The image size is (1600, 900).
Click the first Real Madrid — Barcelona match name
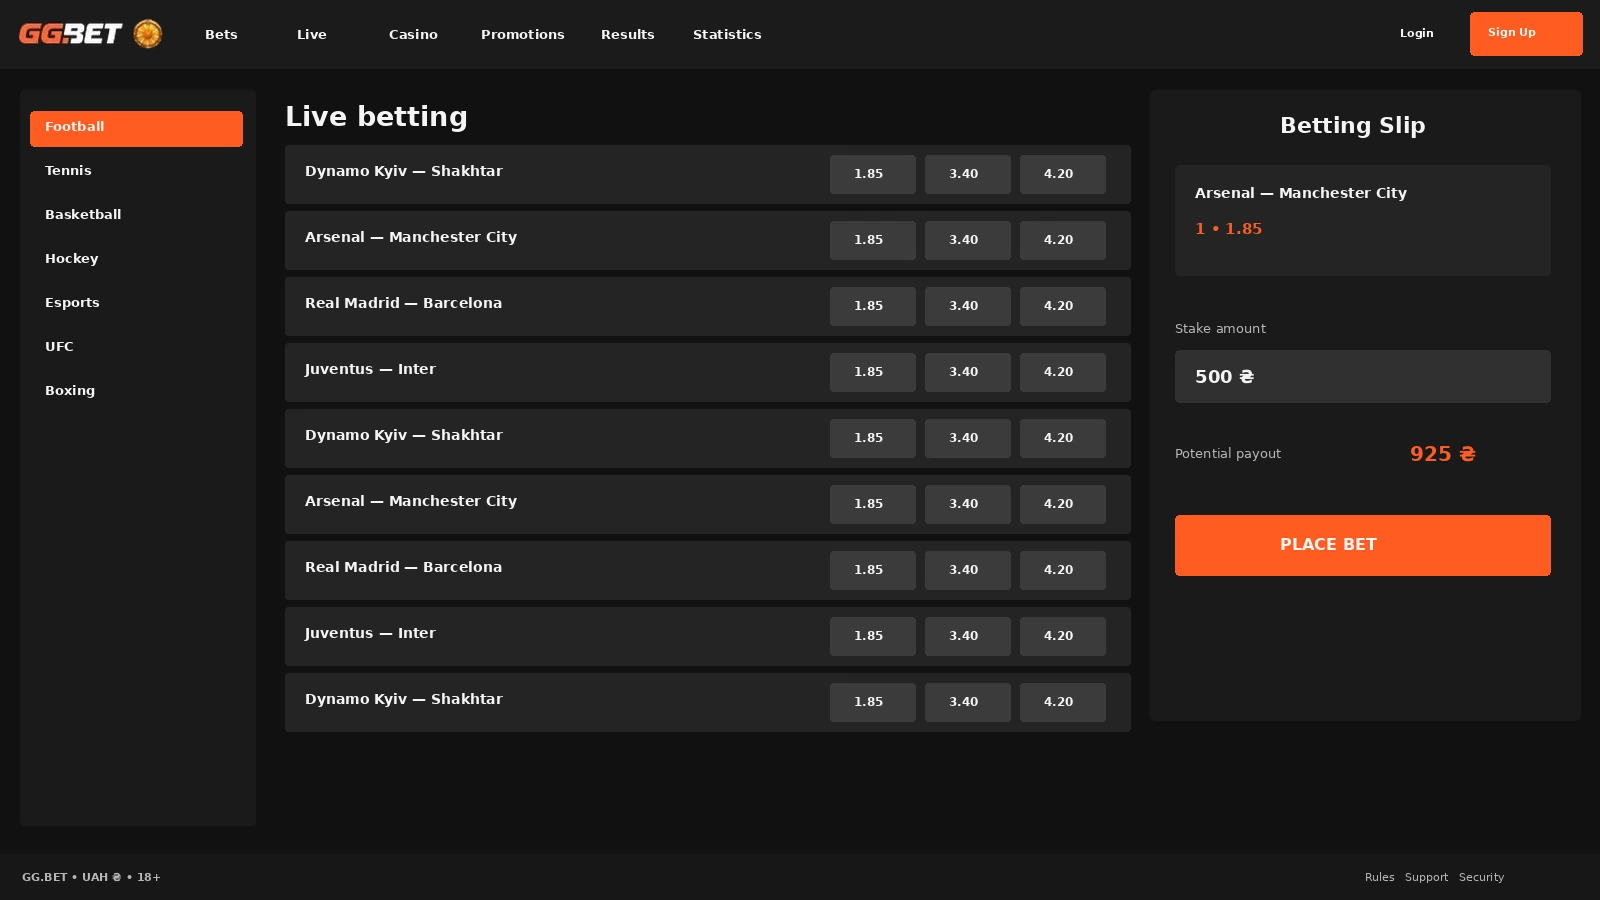pos(404,303)
